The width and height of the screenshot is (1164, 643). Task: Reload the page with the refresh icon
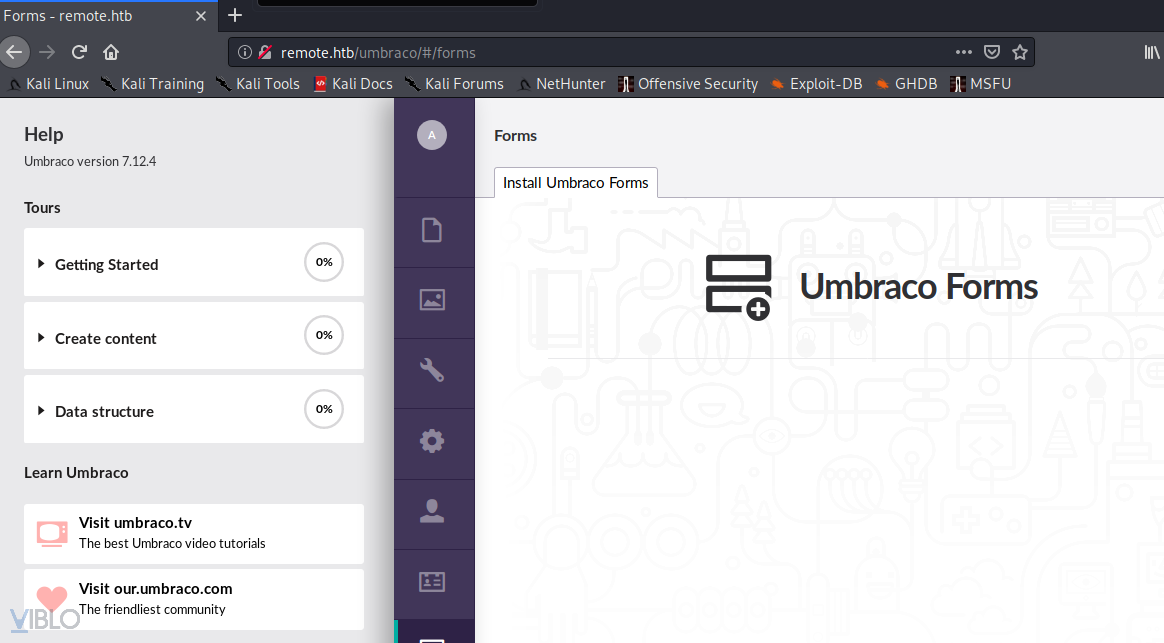pyautogui.click(x=79, y=52)
